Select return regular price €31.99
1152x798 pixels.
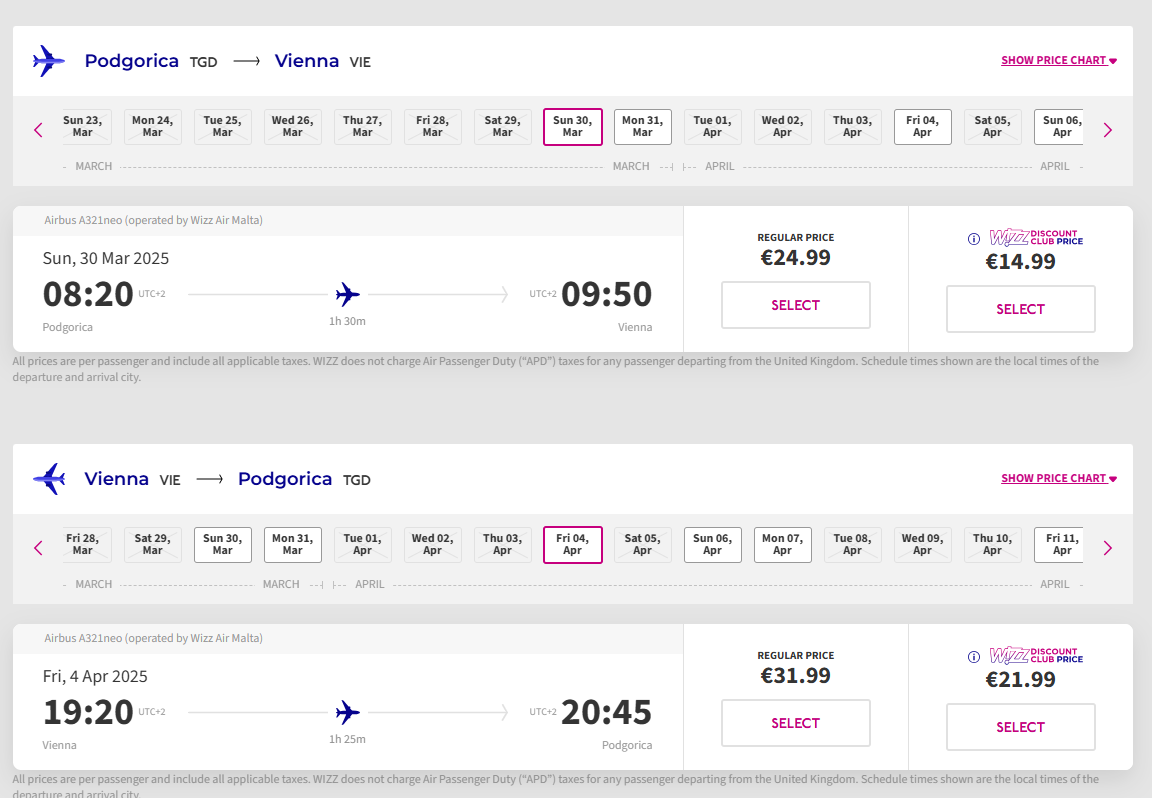tap(795, 723)
